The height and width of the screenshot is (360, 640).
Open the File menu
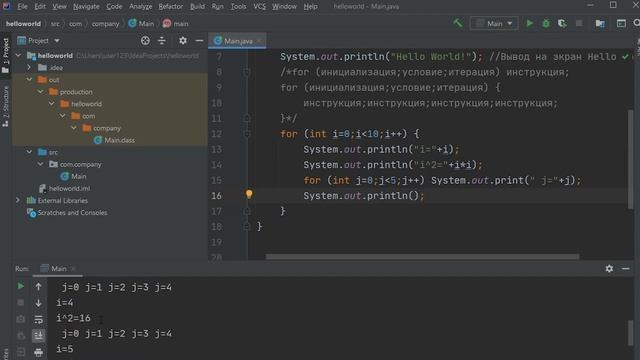coord(22,6)
